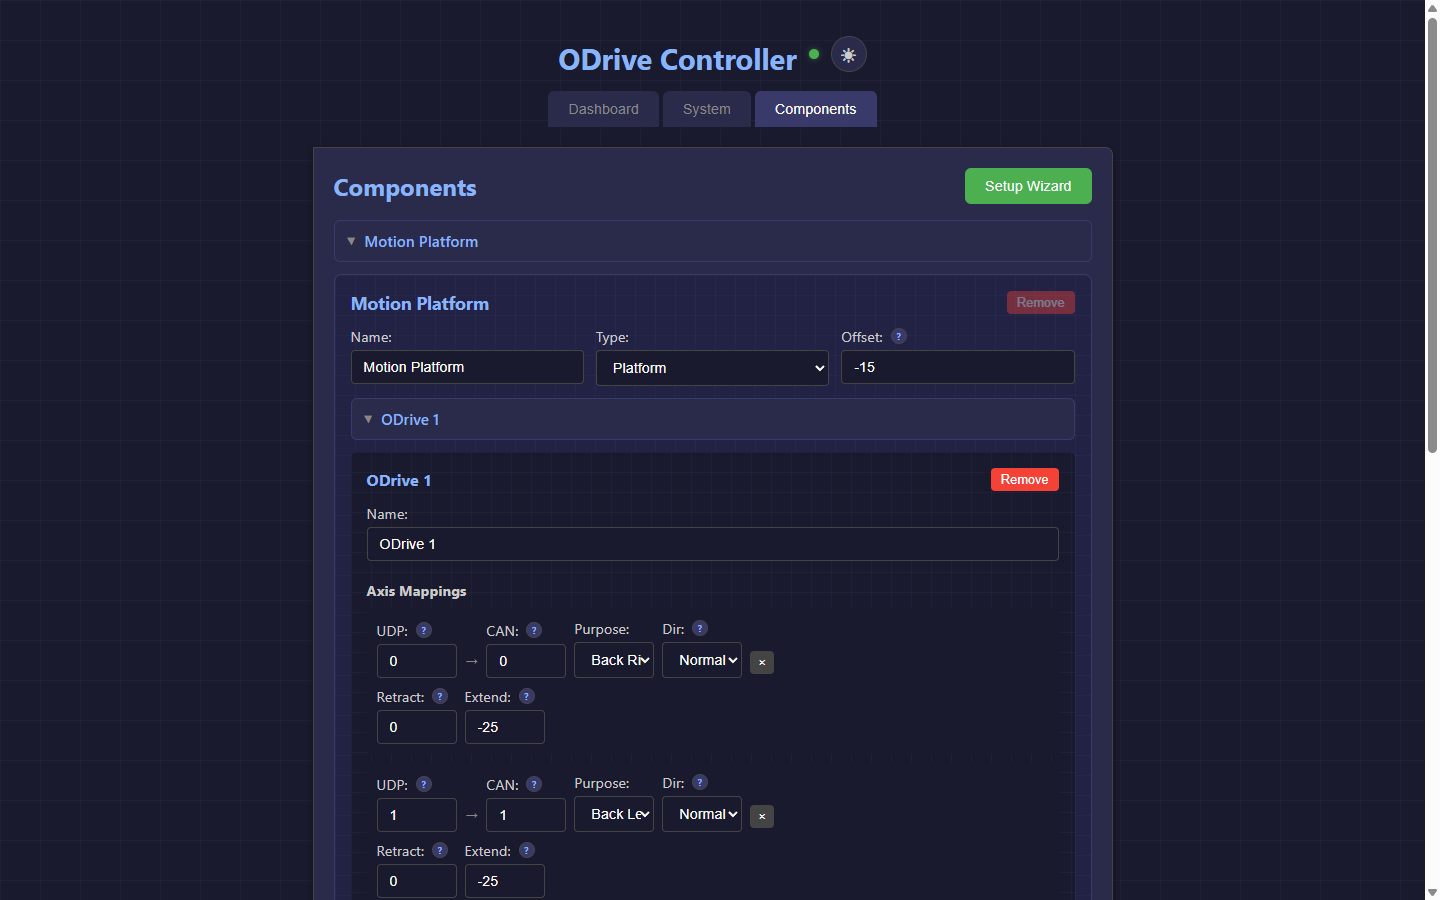Click the scrollbar down arrow
Viewport: 1440px width, 900px height.
[1432, 892]
